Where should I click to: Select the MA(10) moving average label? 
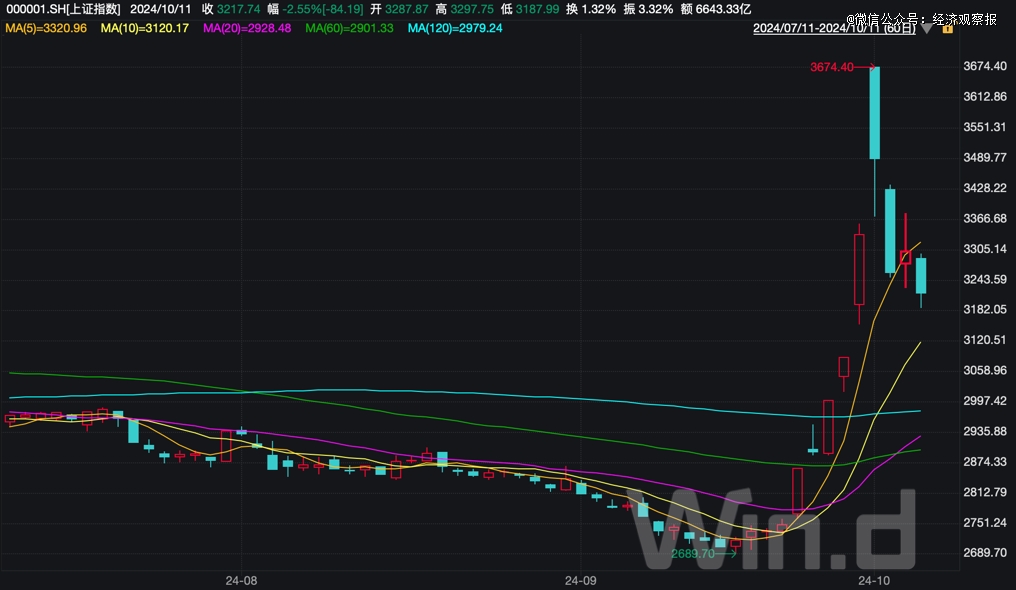pos(145,28)
